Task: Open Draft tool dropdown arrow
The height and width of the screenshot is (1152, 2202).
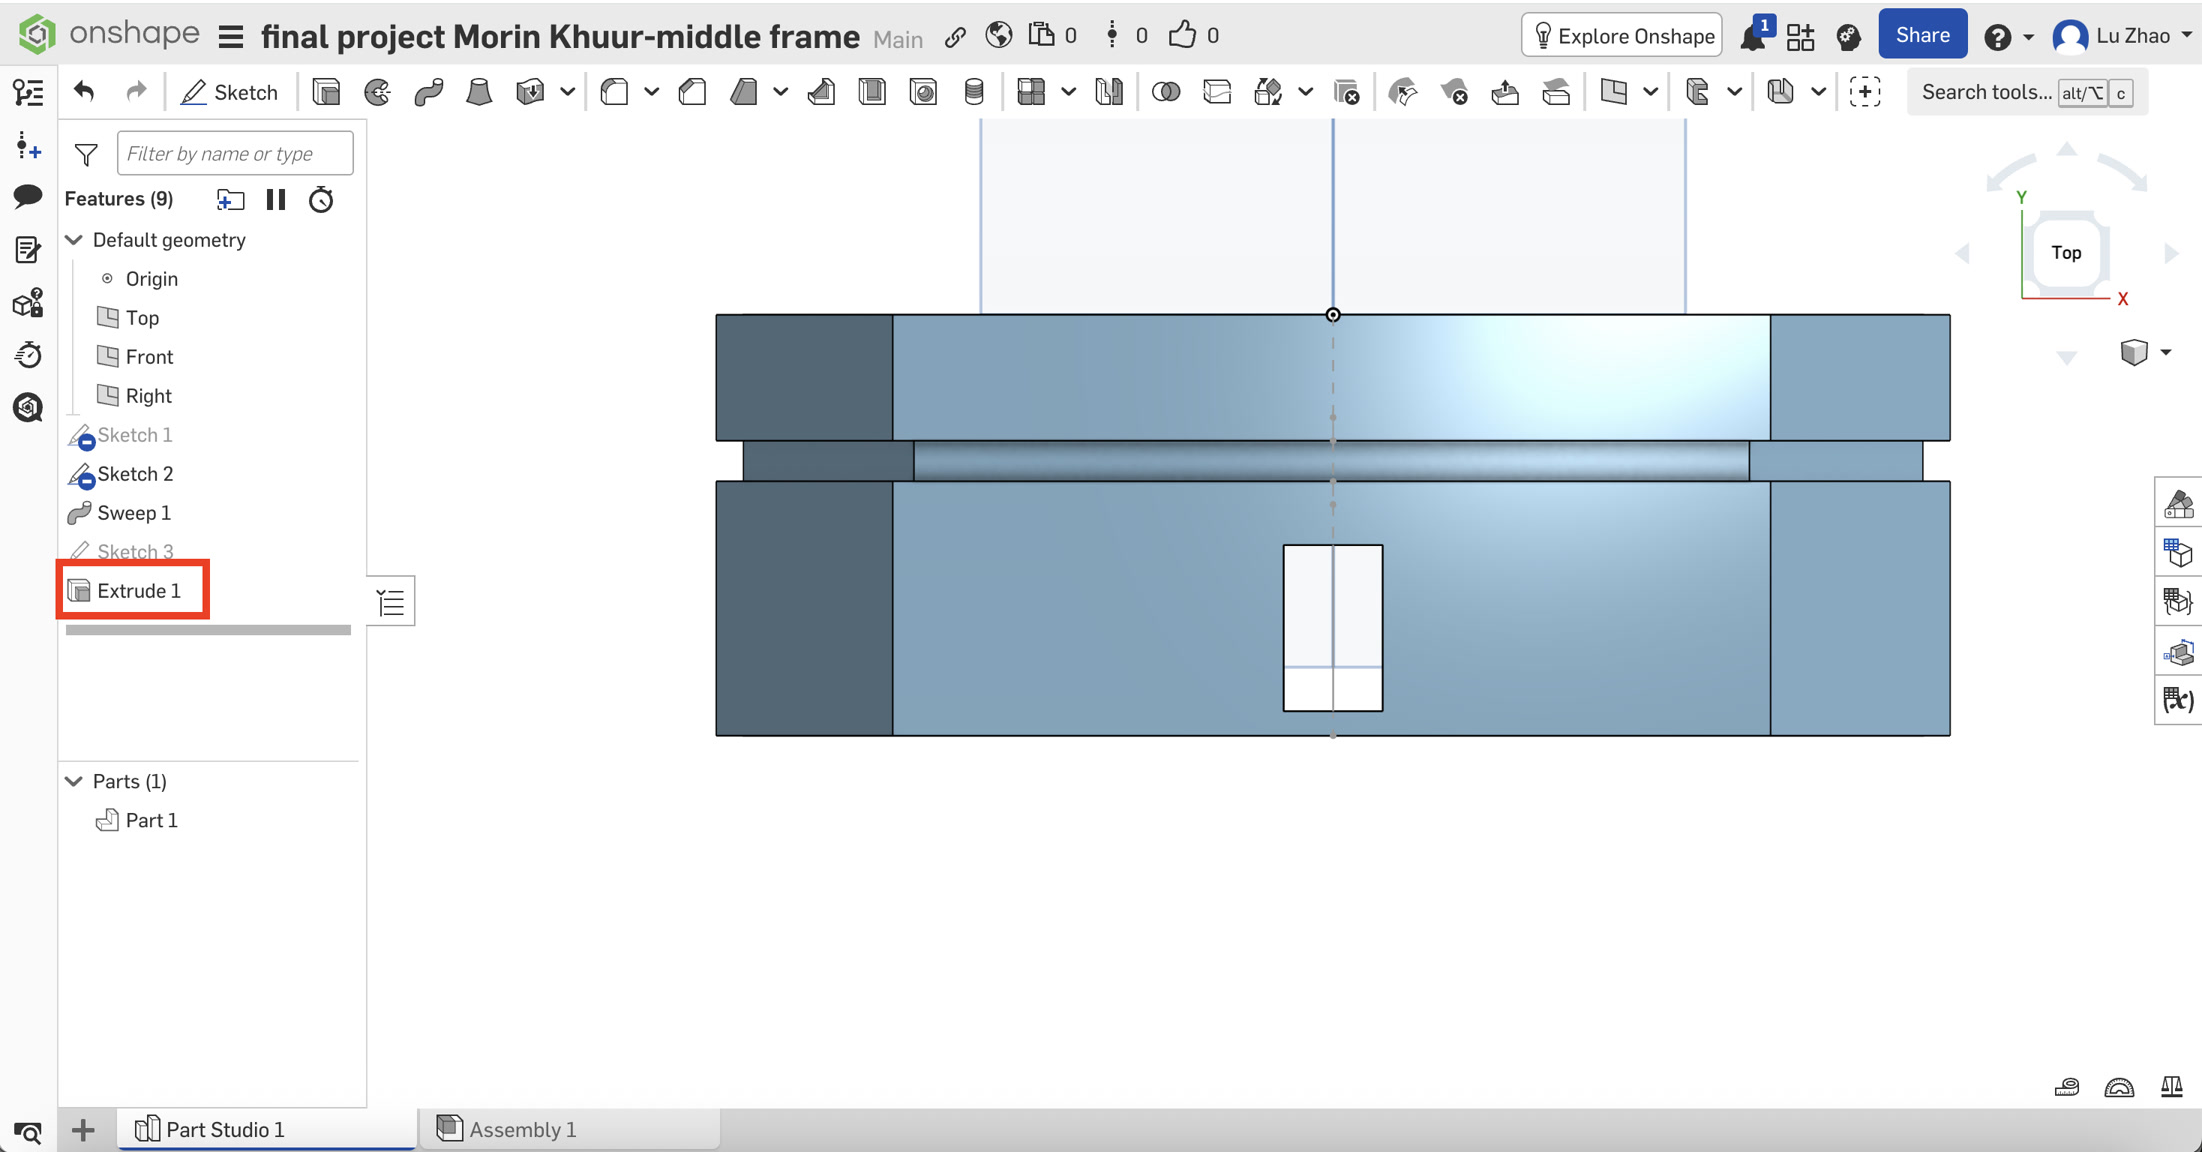Action: tap(780, 92)
